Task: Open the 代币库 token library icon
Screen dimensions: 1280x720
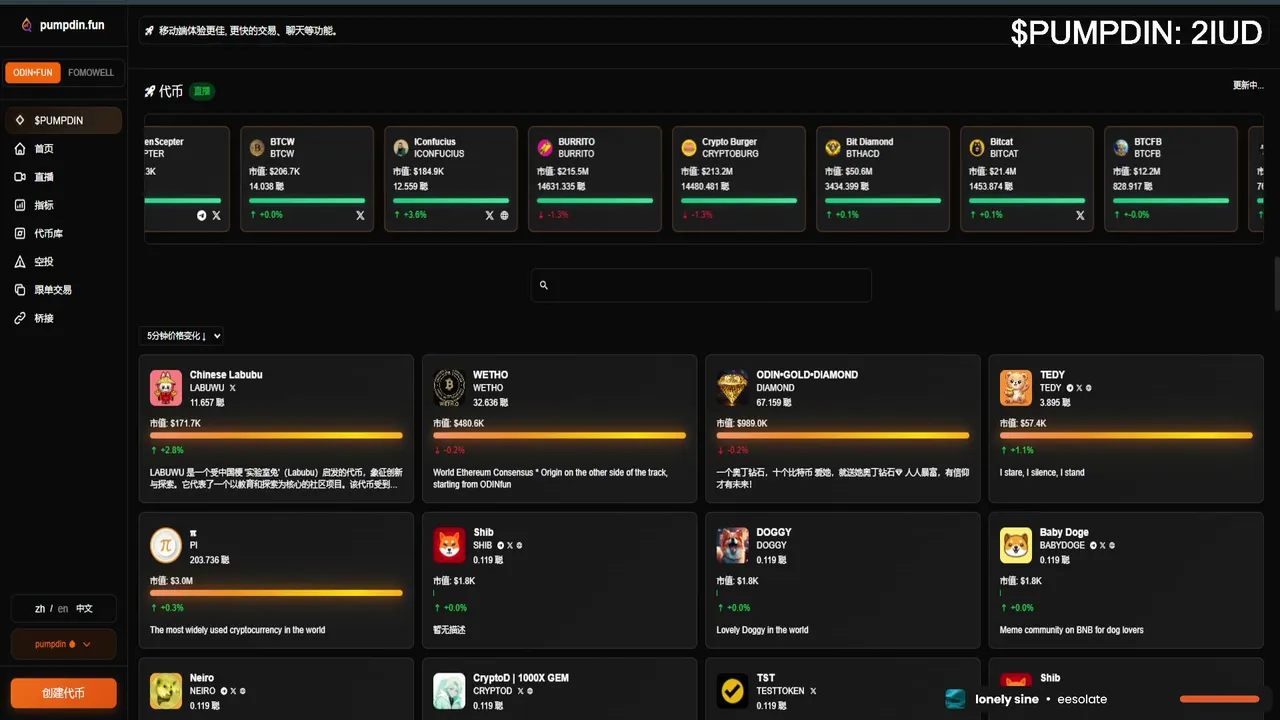Action: [20, 233]
